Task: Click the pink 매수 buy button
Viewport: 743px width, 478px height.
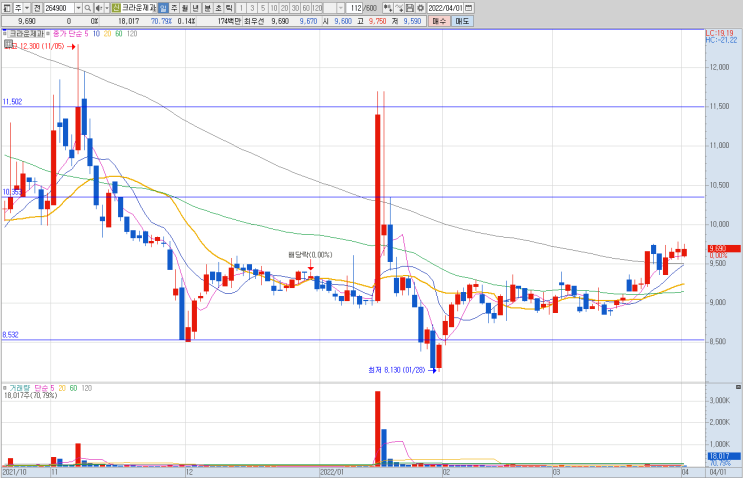Action: [439, 21]
